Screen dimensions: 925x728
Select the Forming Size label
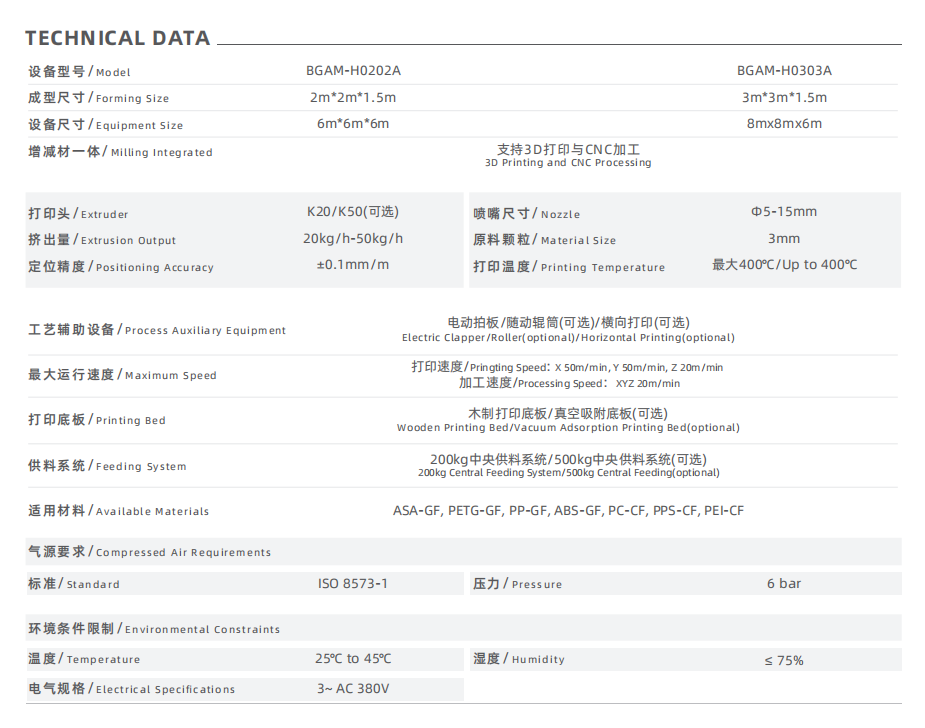click(x=99, y=98)
